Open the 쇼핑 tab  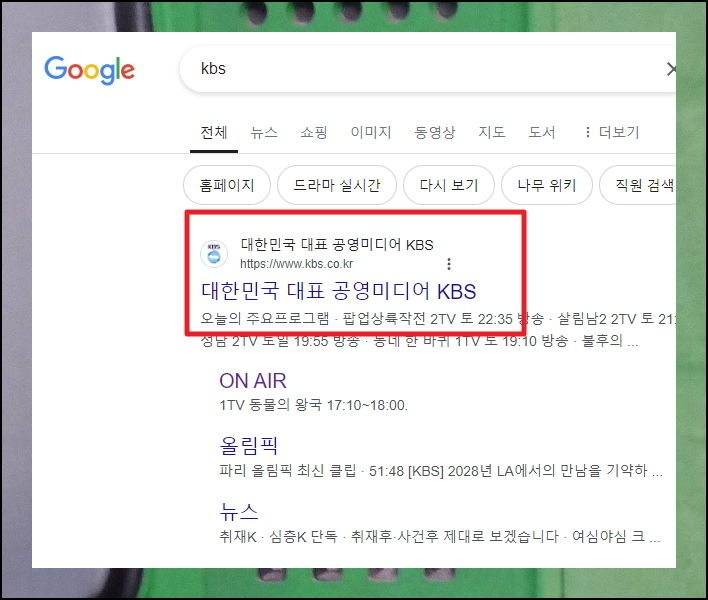[314, 133]
